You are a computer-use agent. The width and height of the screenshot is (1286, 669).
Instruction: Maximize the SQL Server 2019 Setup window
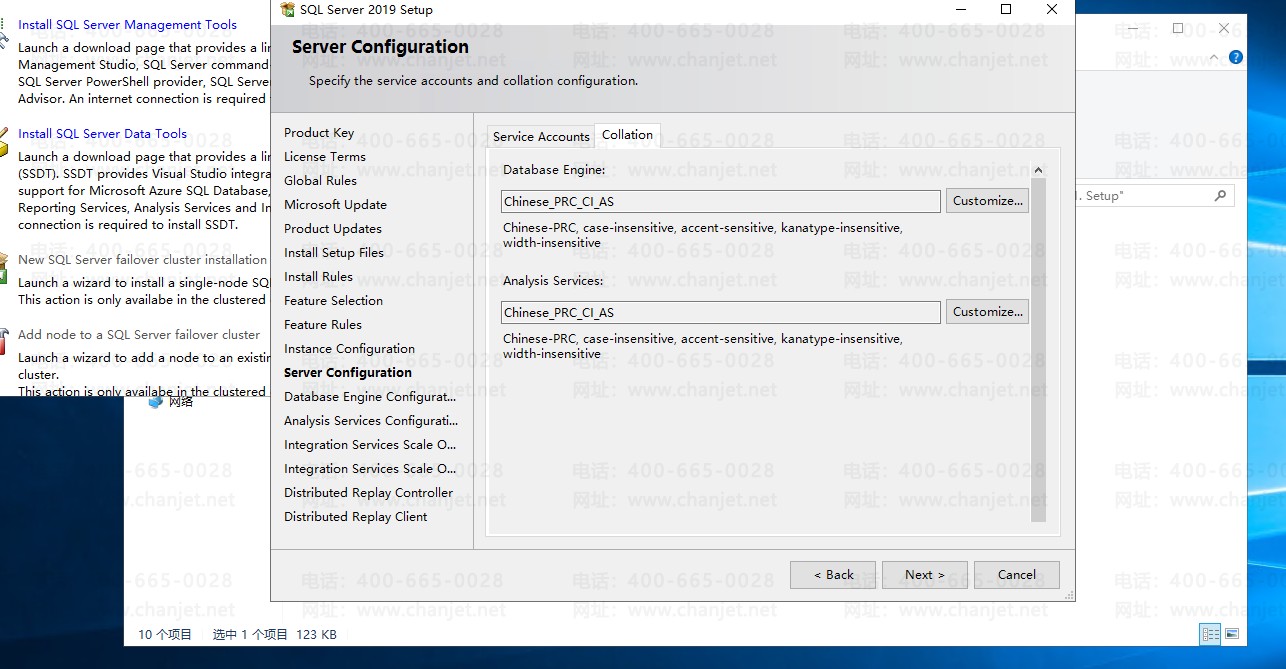(1006, 10)
